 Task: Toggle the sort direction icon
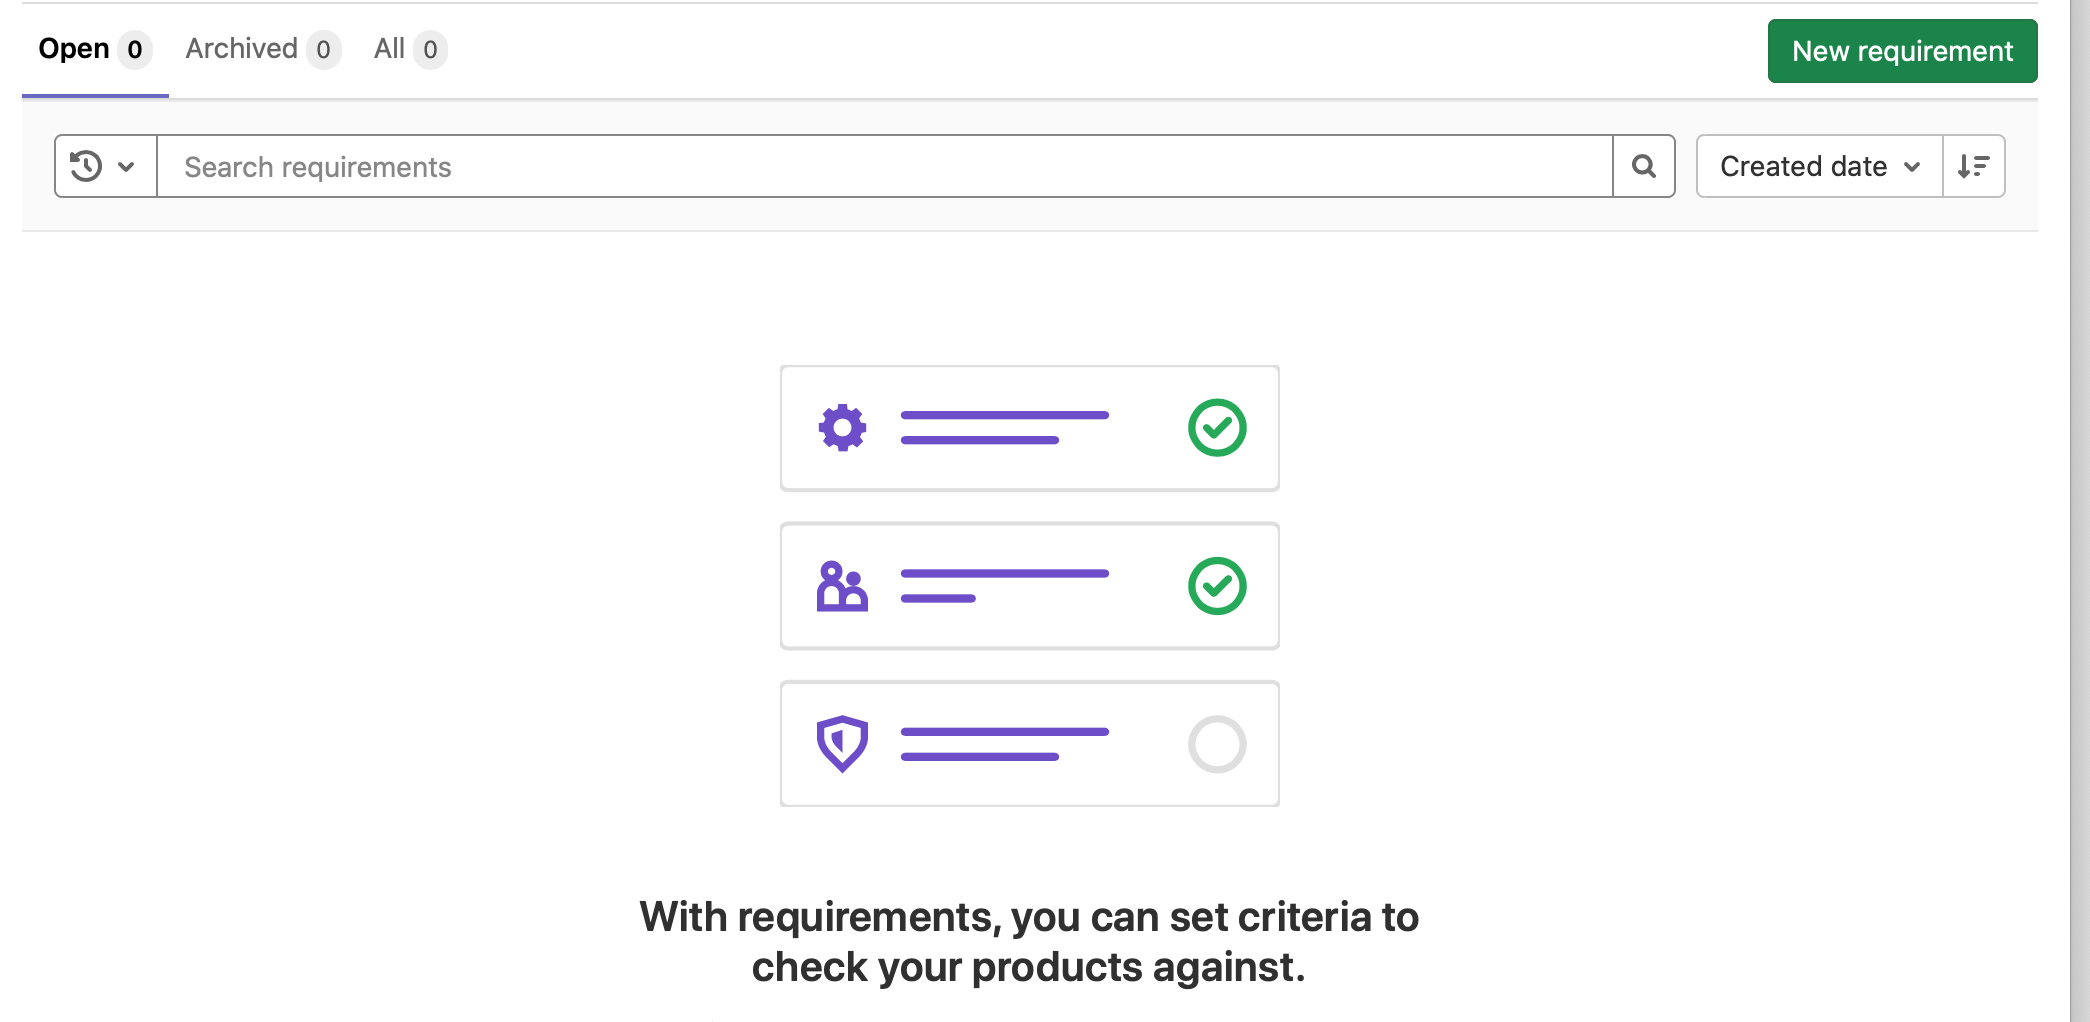pos(1973,166)
